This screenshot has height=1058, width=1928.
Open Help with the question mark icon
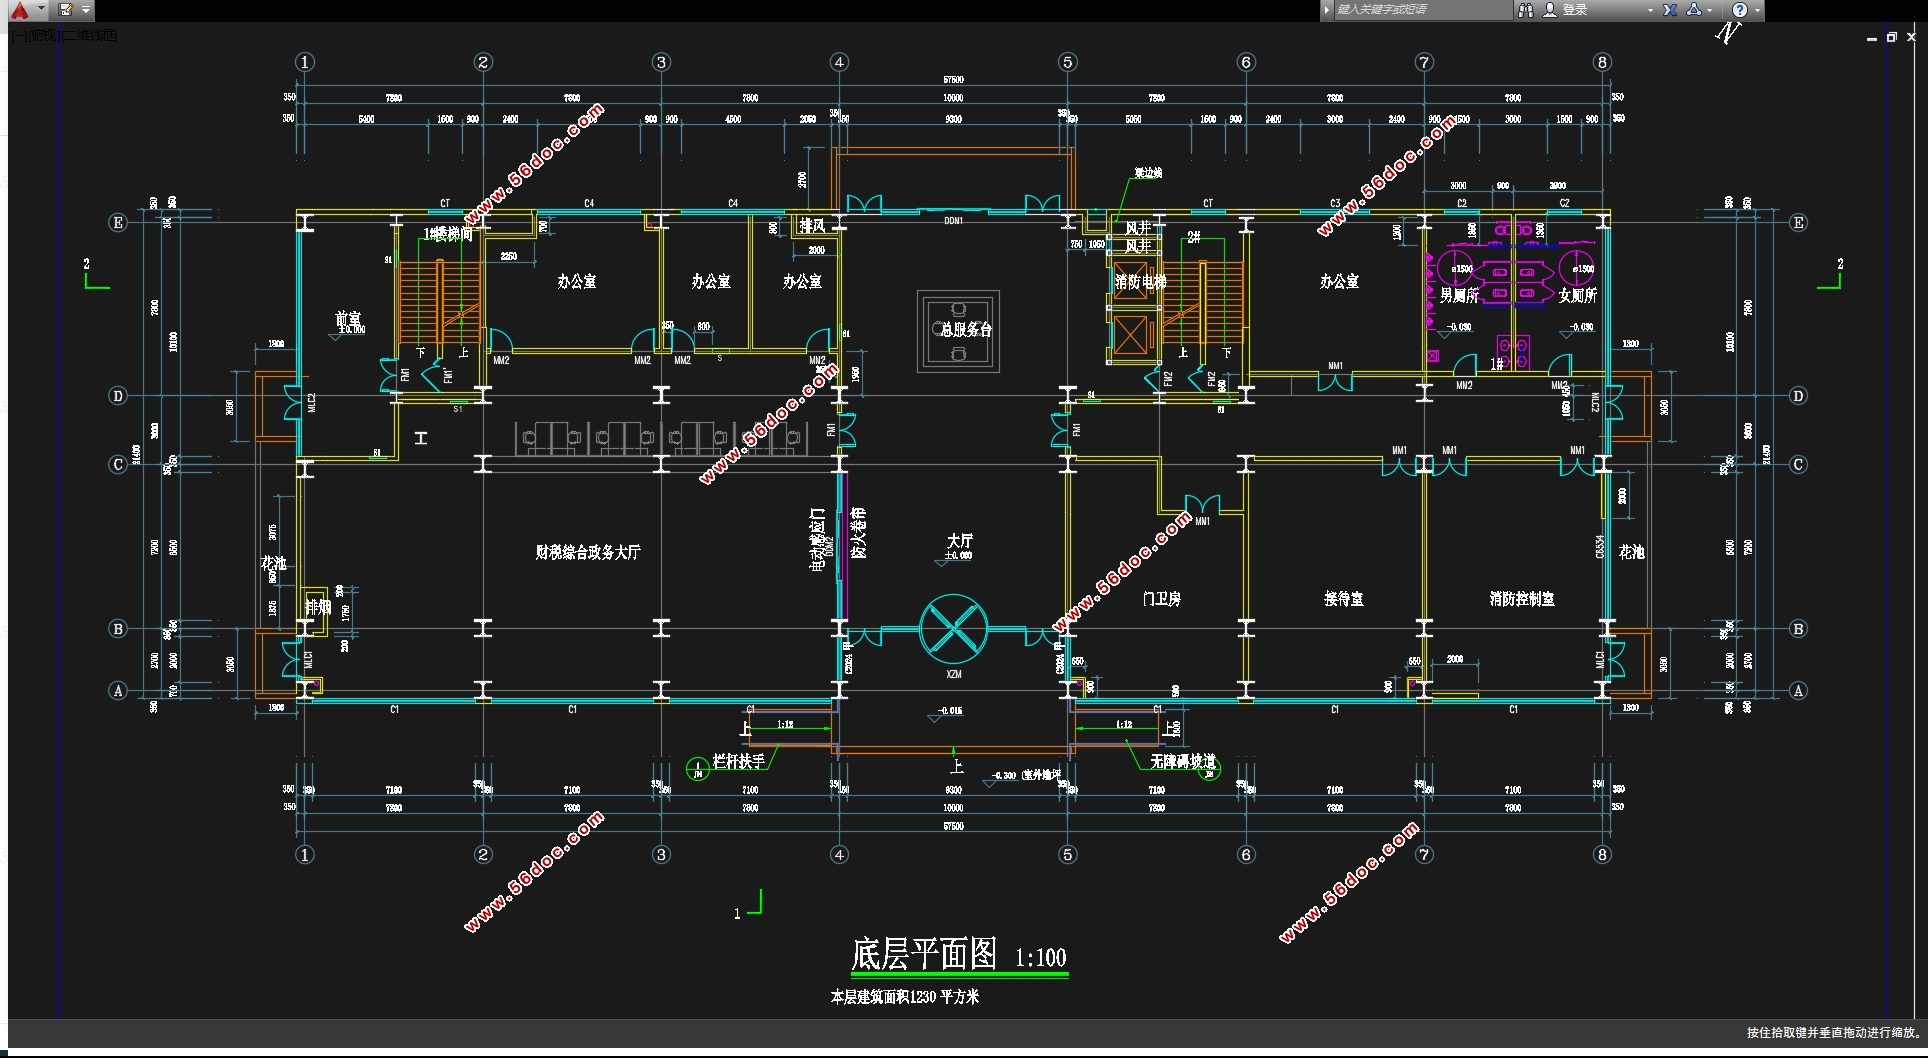coord(1740,10)
